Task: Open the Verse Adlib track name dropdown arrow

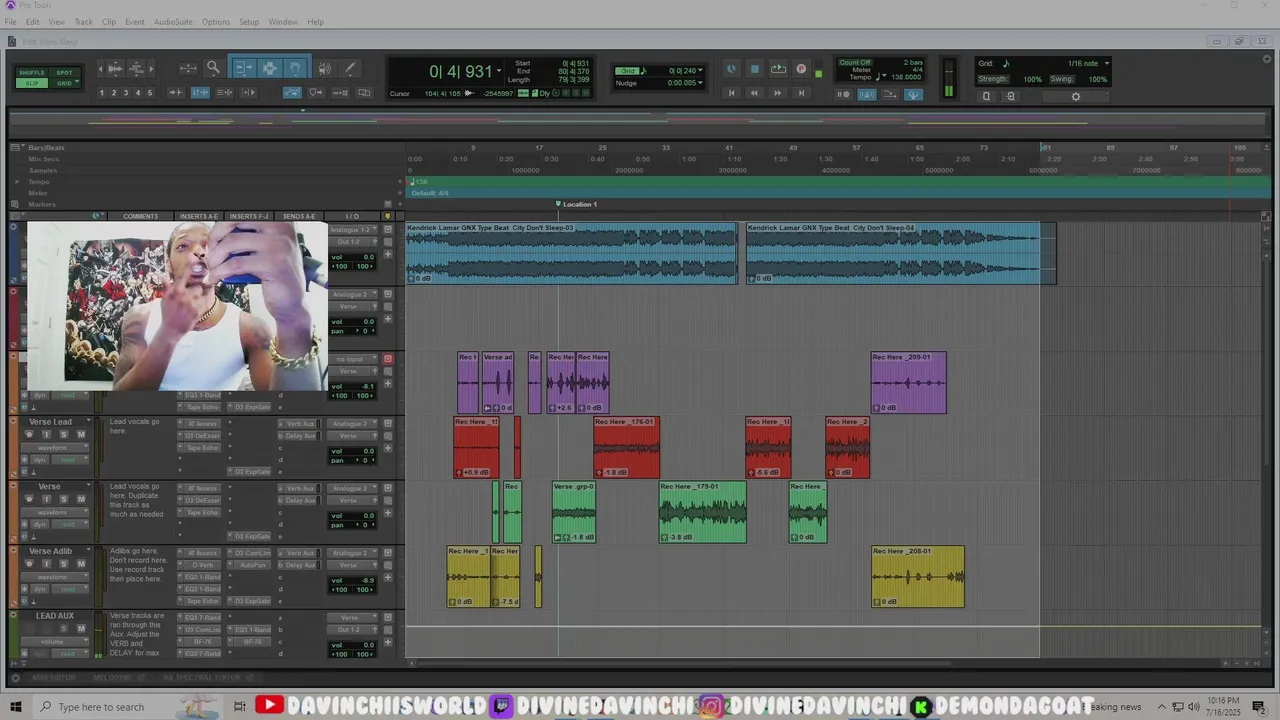Action: coord(88,551)
